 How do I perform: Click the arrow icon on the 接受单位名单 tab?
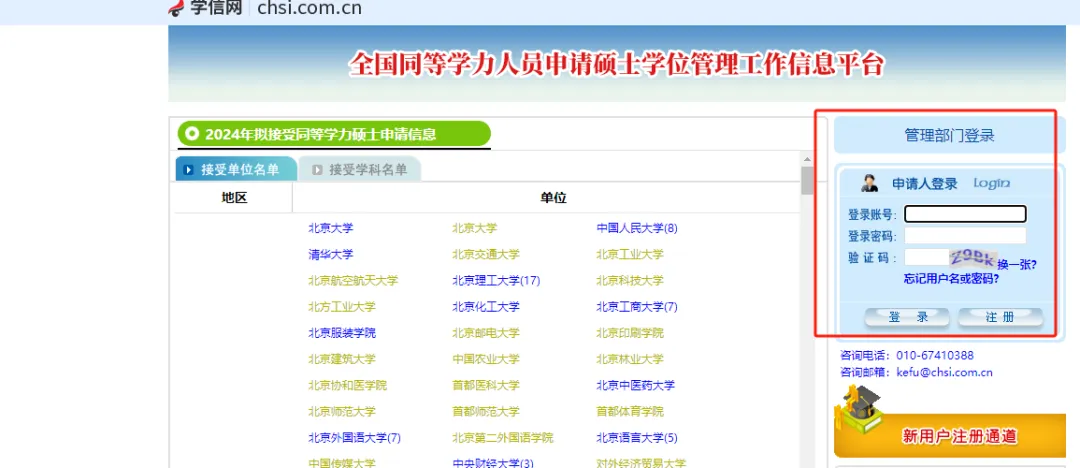[x=188, y=170]
